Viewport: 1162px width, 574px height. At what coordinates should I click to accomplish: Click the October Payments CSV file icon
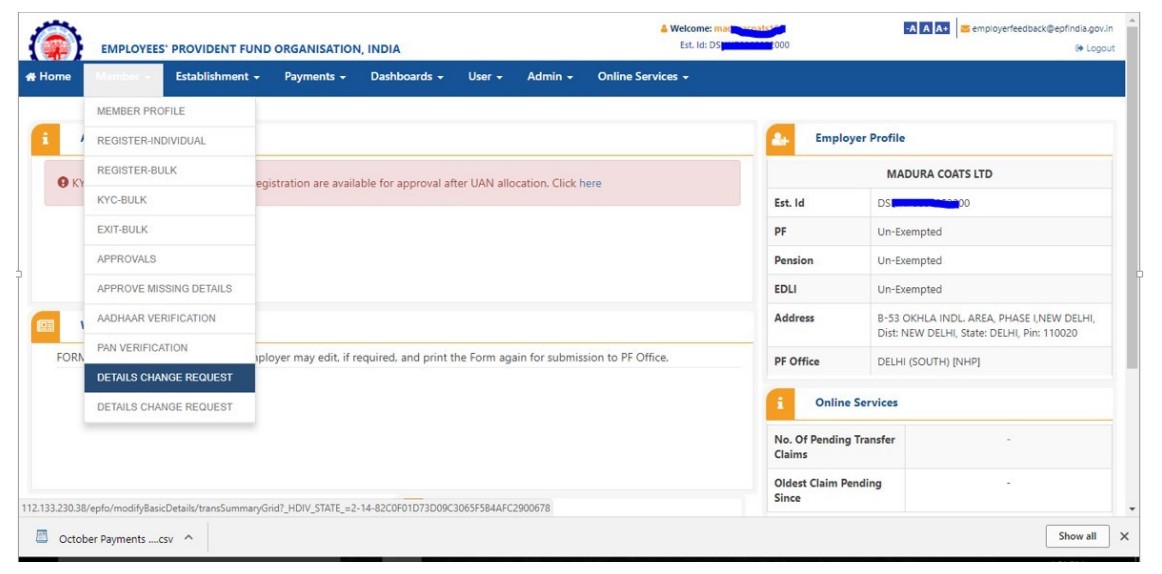point(42,538)
